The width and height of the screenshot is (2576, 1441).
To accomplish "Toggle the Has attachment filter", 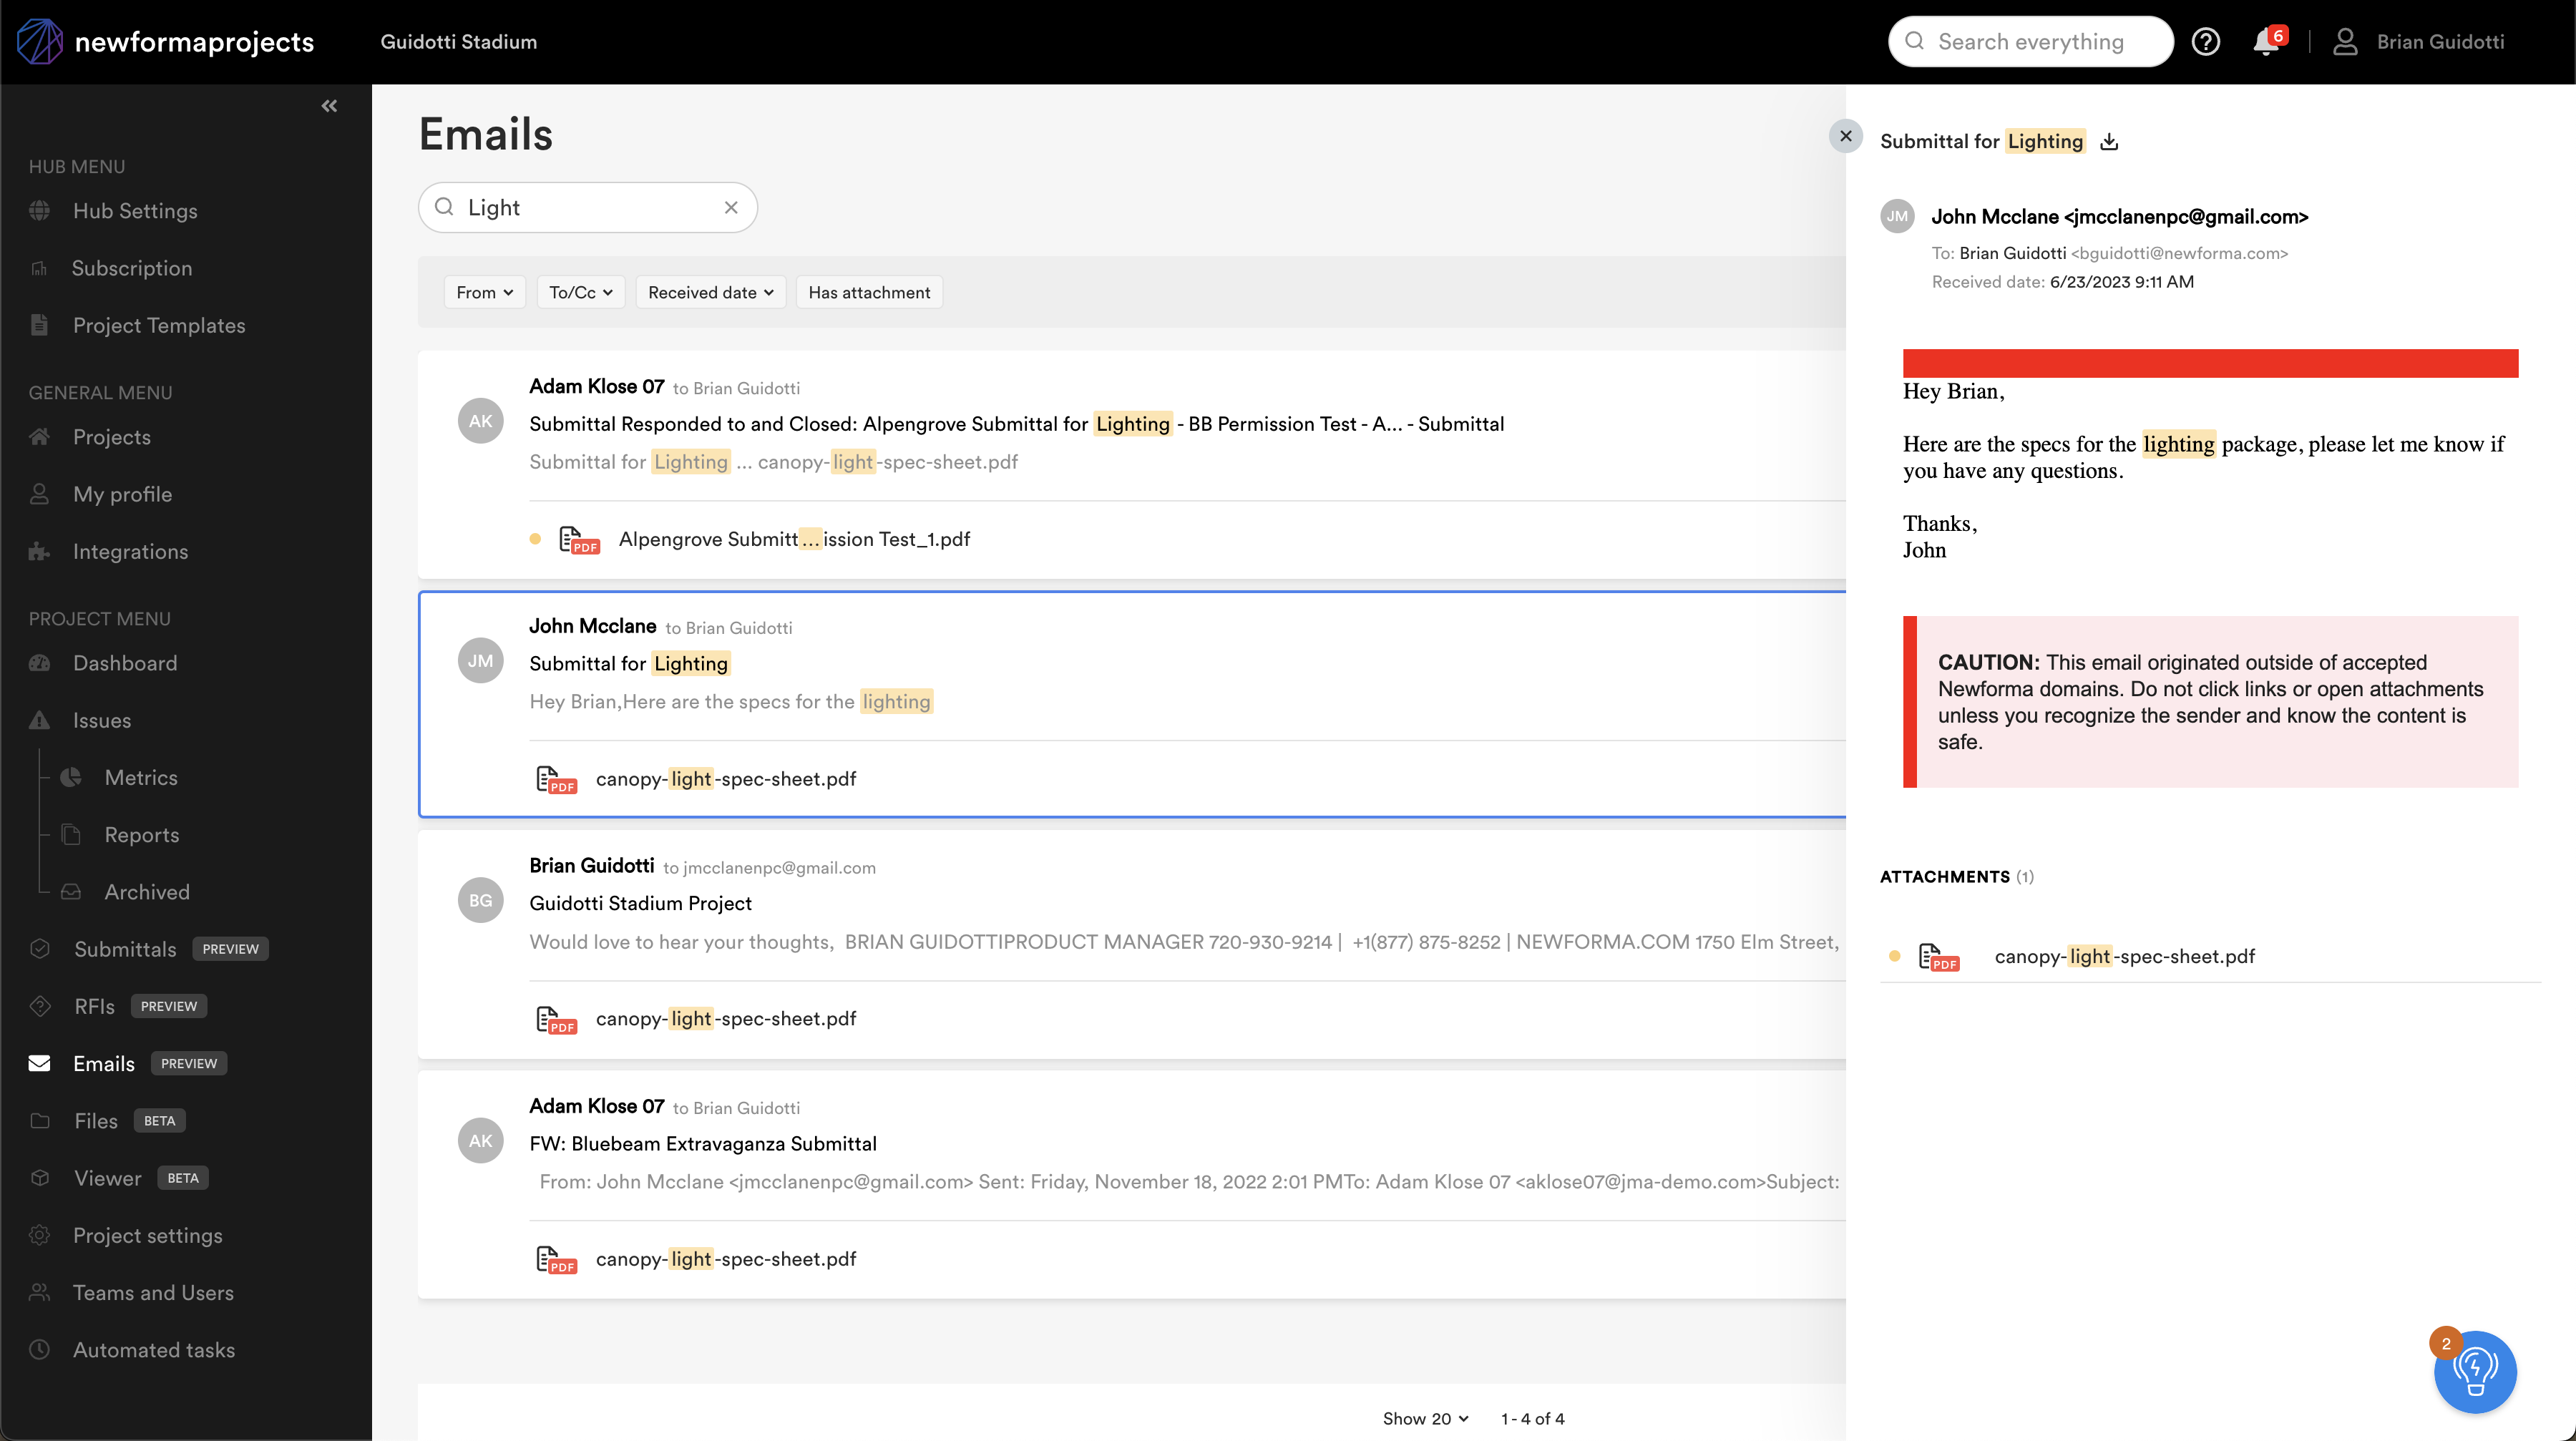I will pyautogui.click(x=869, y=293).
